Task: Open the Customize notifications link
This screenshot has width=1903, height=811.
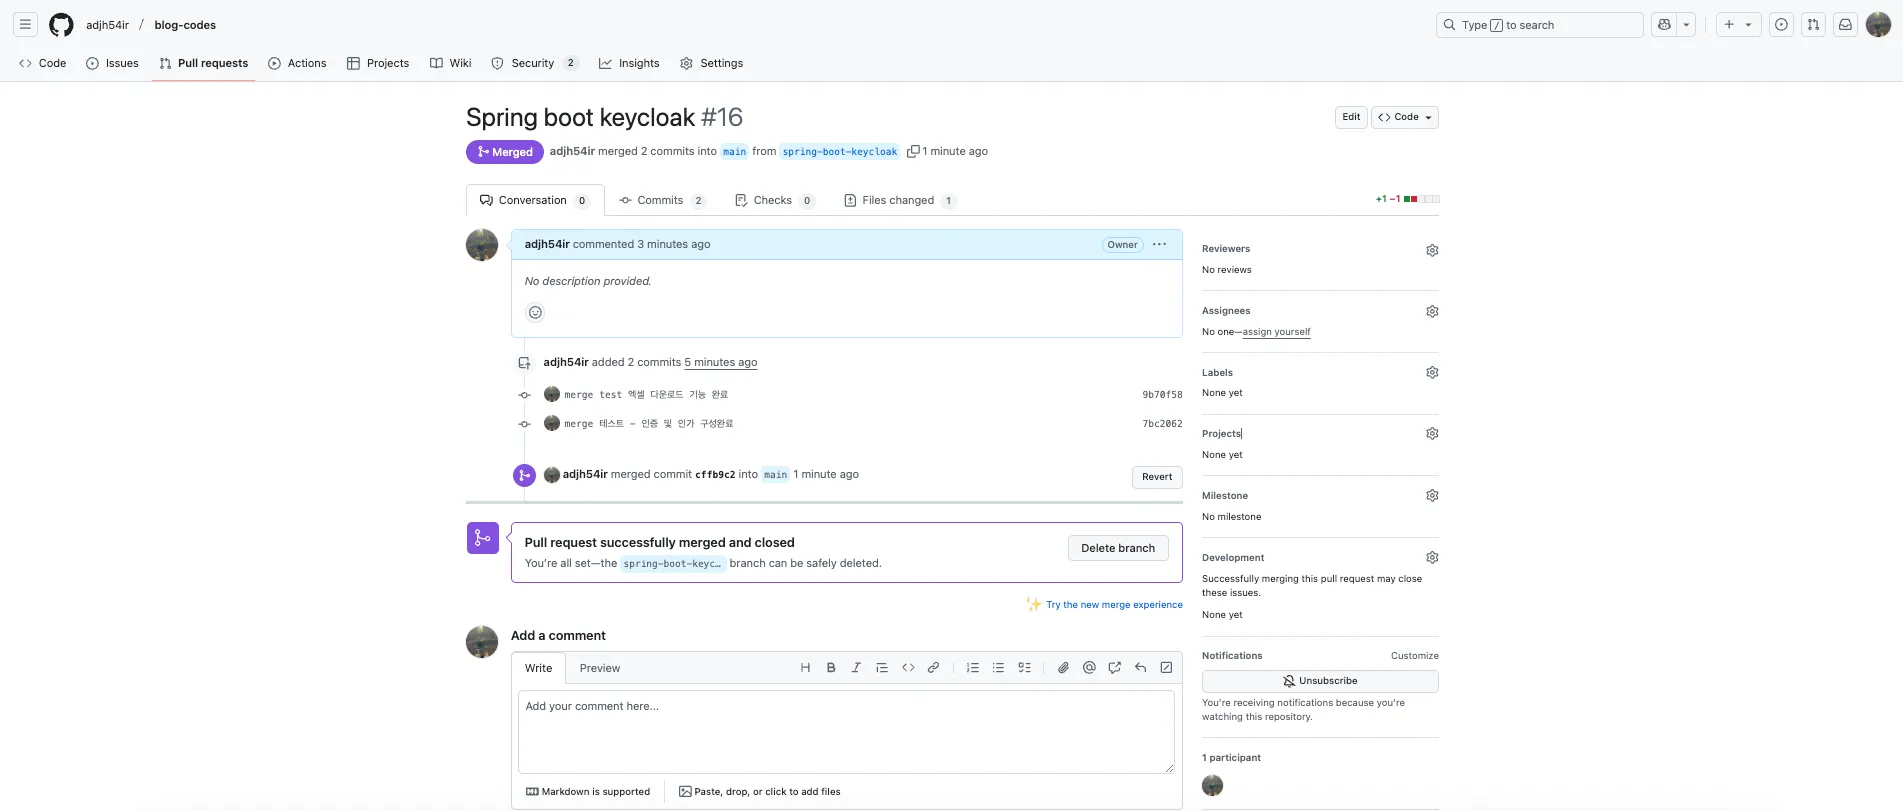Action: (x=1415, y=656)
